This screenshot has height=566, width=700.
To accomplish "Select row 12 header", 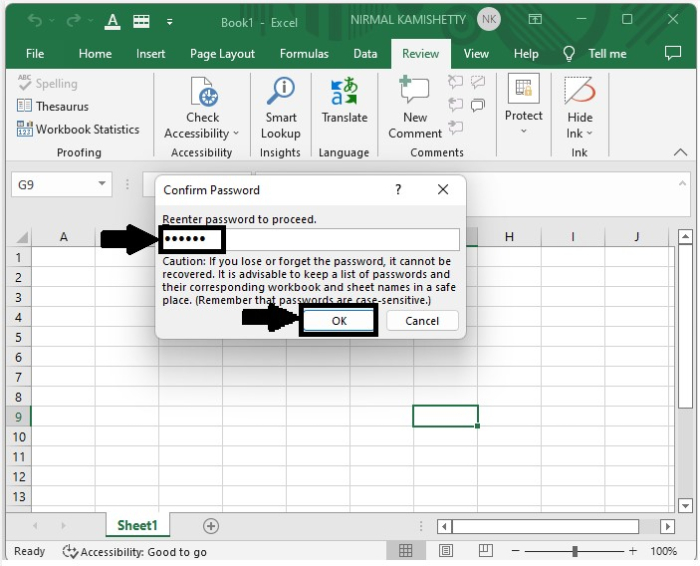I will [18, 477].
